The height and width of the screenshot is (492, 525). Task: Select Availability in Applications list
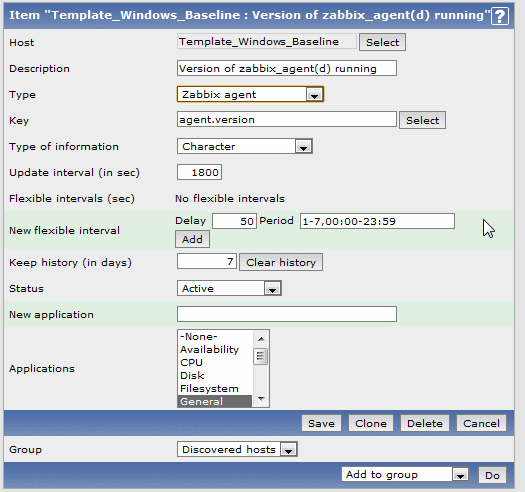coord(216,349)
